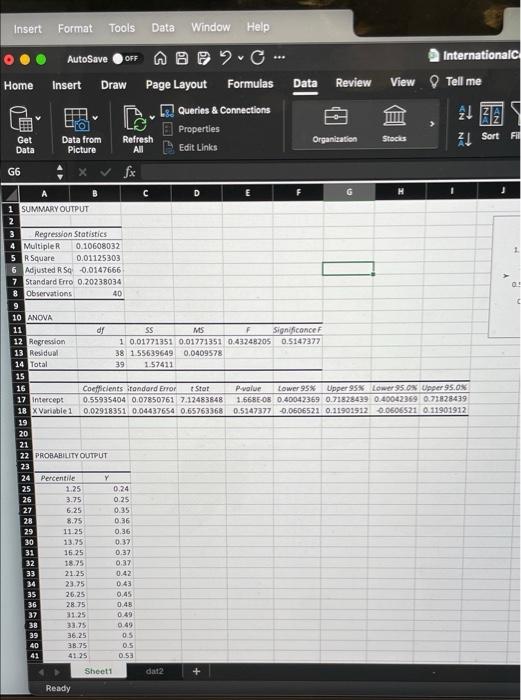Screen dimensions: 521x700
Task: Click the Intercept coefficient 0.55935404
Action: click(104, 399)
